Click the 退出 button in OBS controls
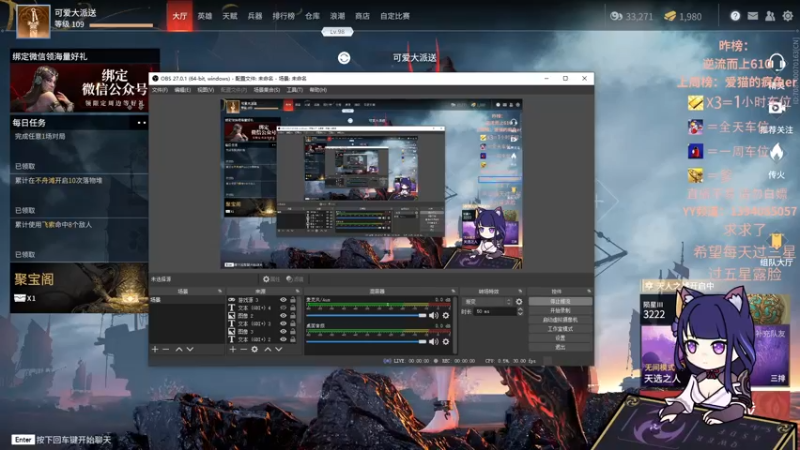This screenshot has height=450, width=800. coord(560,347)
